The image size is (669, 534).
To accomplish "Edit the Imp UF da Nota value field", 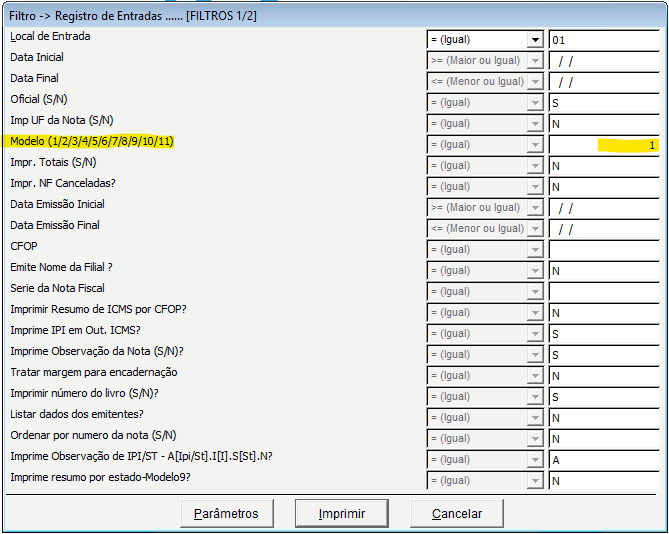I will tap(604, 124).
